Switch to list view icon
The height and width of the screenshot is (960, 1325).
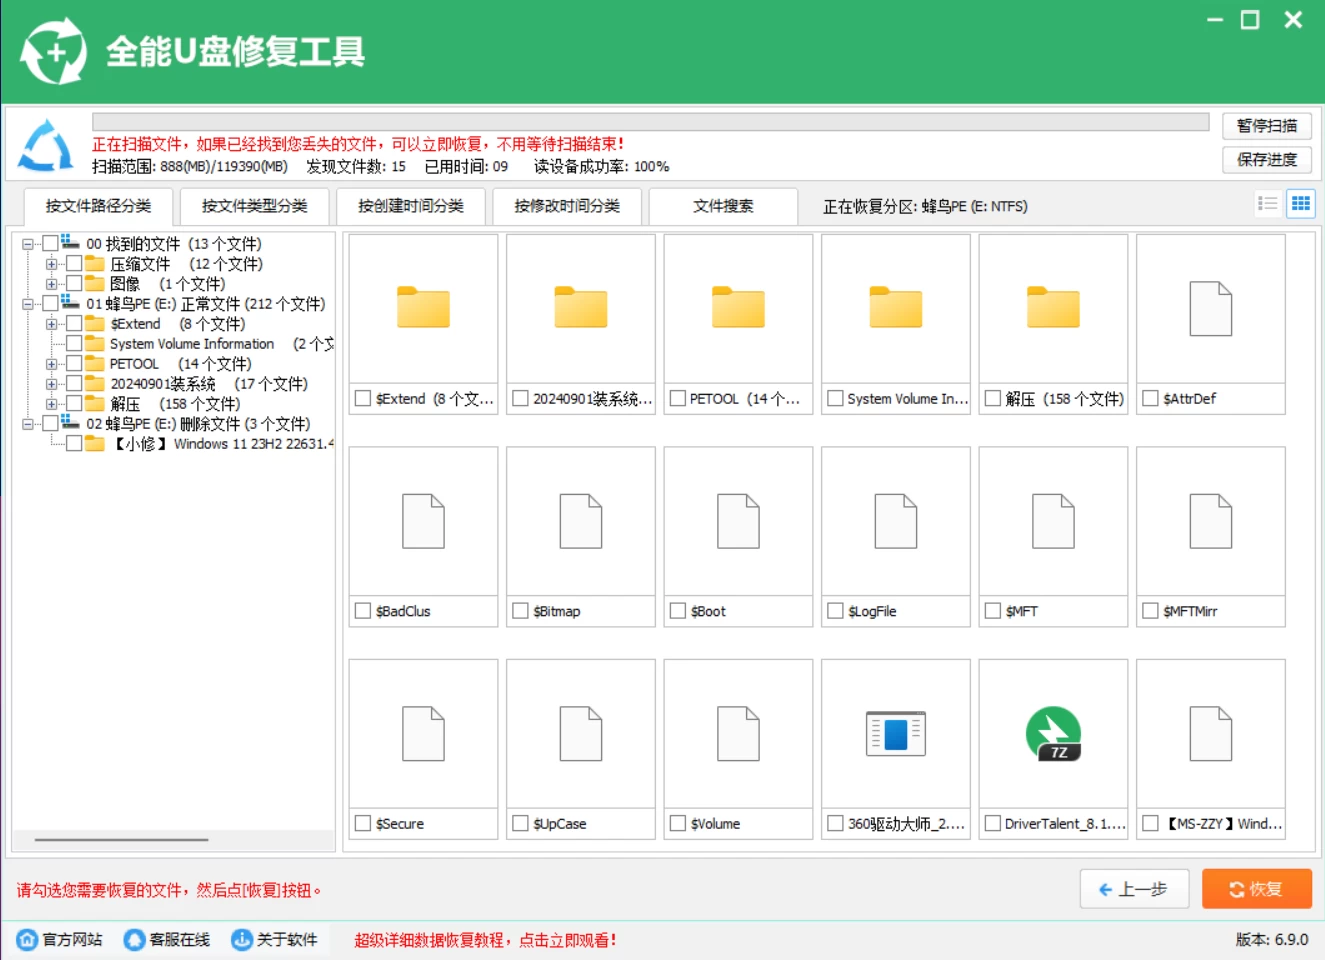pos(1268,204)
